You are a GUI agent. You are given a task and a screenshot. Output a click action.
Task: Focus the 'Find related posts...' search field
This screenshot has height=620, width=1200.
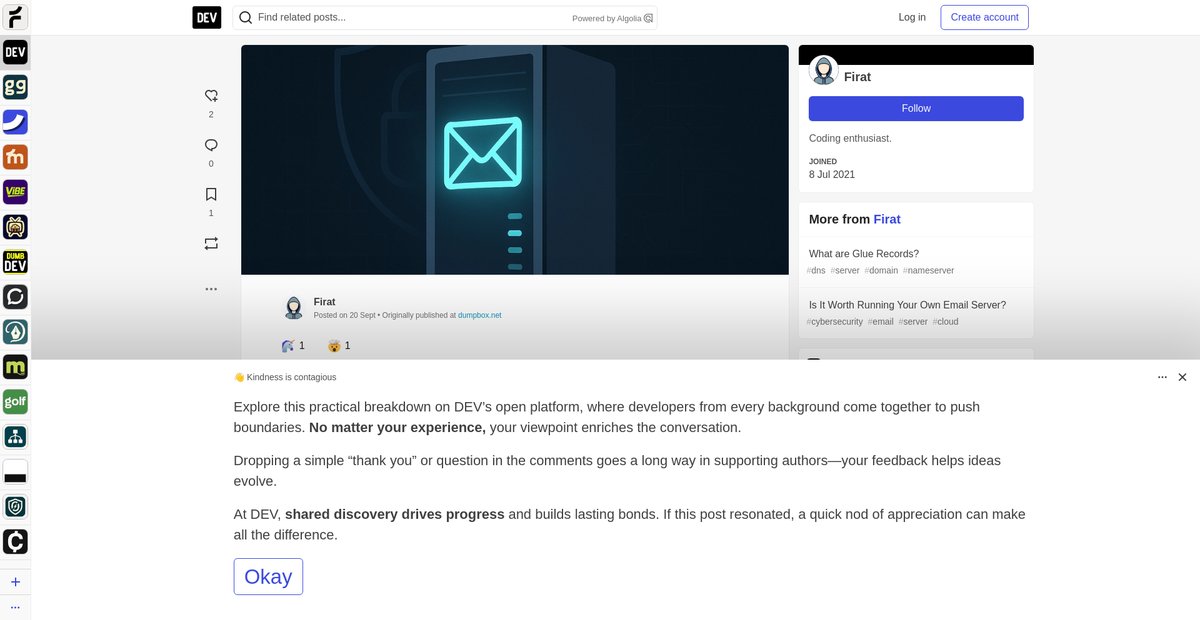point(445,17)
